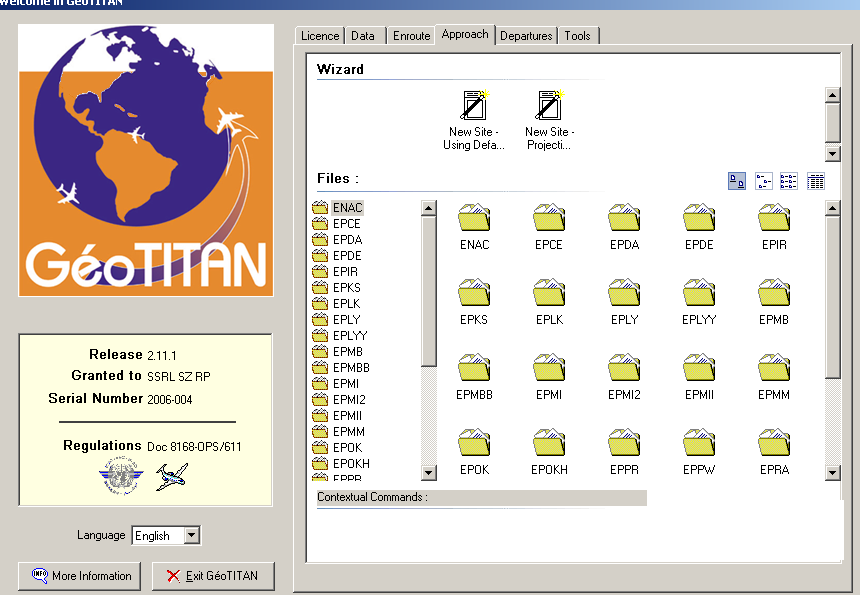This screenshot has width=860, height=595.
Task: Open the EPLY folder icon in grid
Action: 624,292
